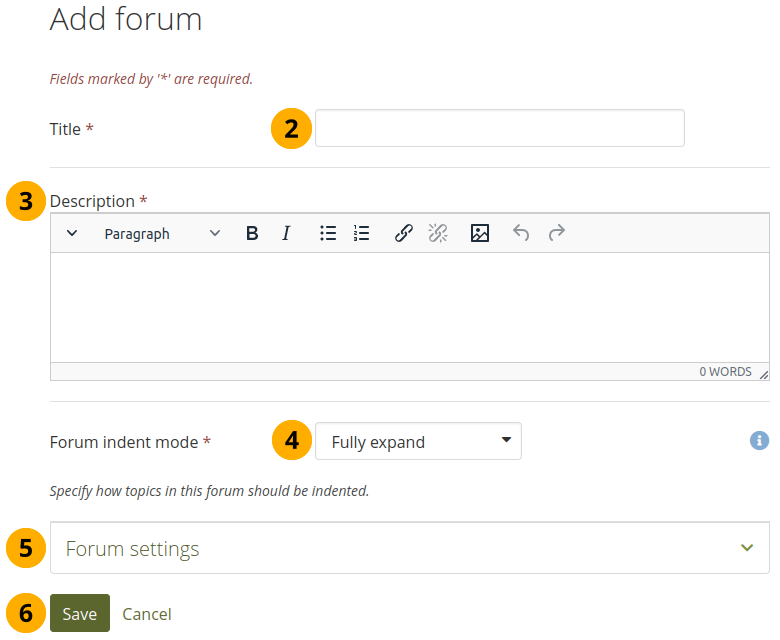
Task: Insert a bulleted list
Action: (x=328, y=233)
